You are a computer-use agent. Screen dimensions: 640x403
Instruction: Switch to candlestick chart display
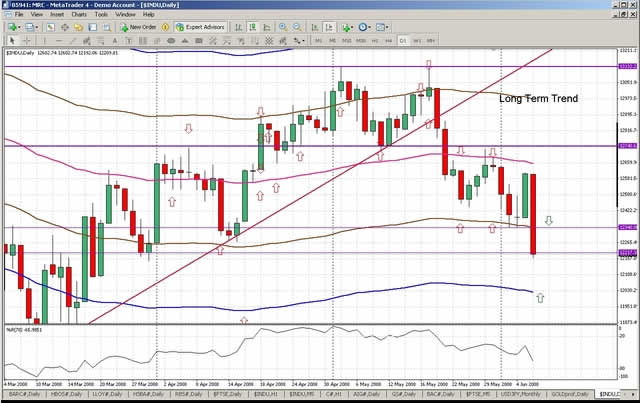(253, 27)
